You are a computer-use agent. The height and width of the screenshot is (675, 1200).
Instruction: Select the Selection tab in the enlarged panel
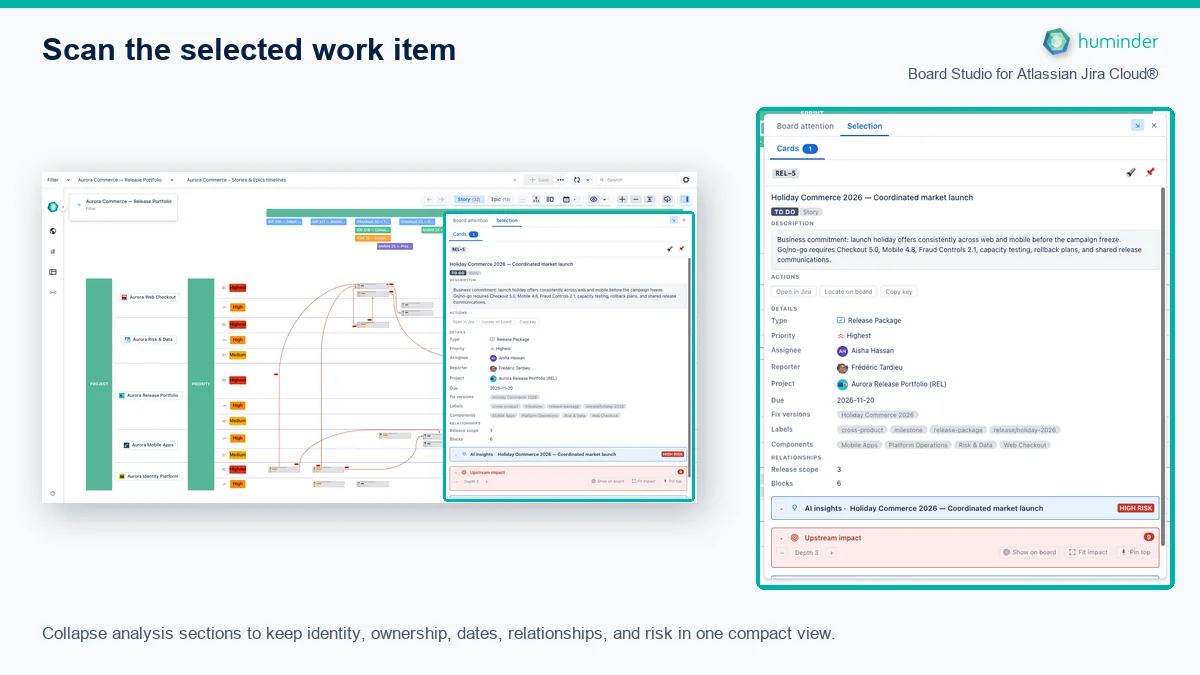pyautogui.click(x=864, y=126)
